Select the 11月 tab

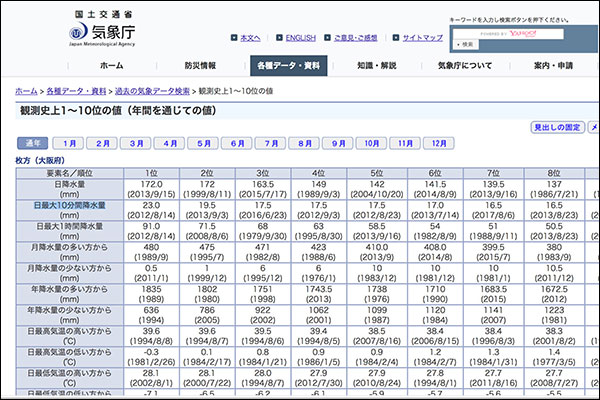406,143
